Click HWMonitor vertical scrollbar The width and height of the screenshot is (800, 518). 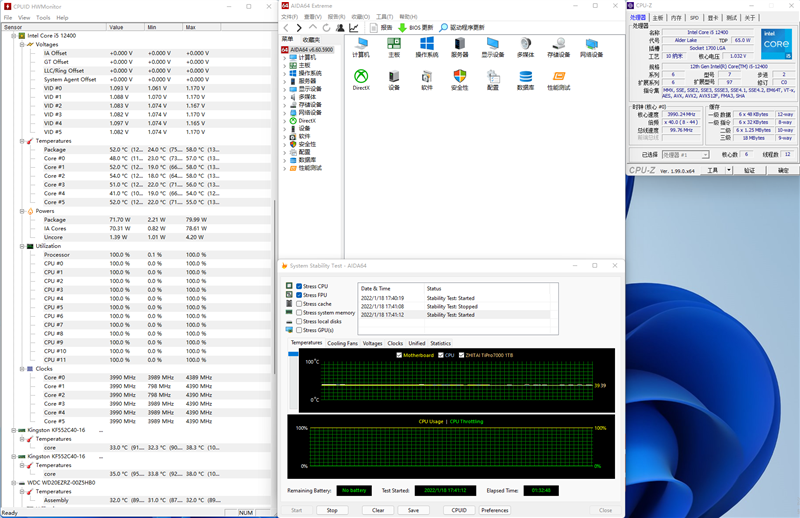pyautogui.click(x=274, y=286)
